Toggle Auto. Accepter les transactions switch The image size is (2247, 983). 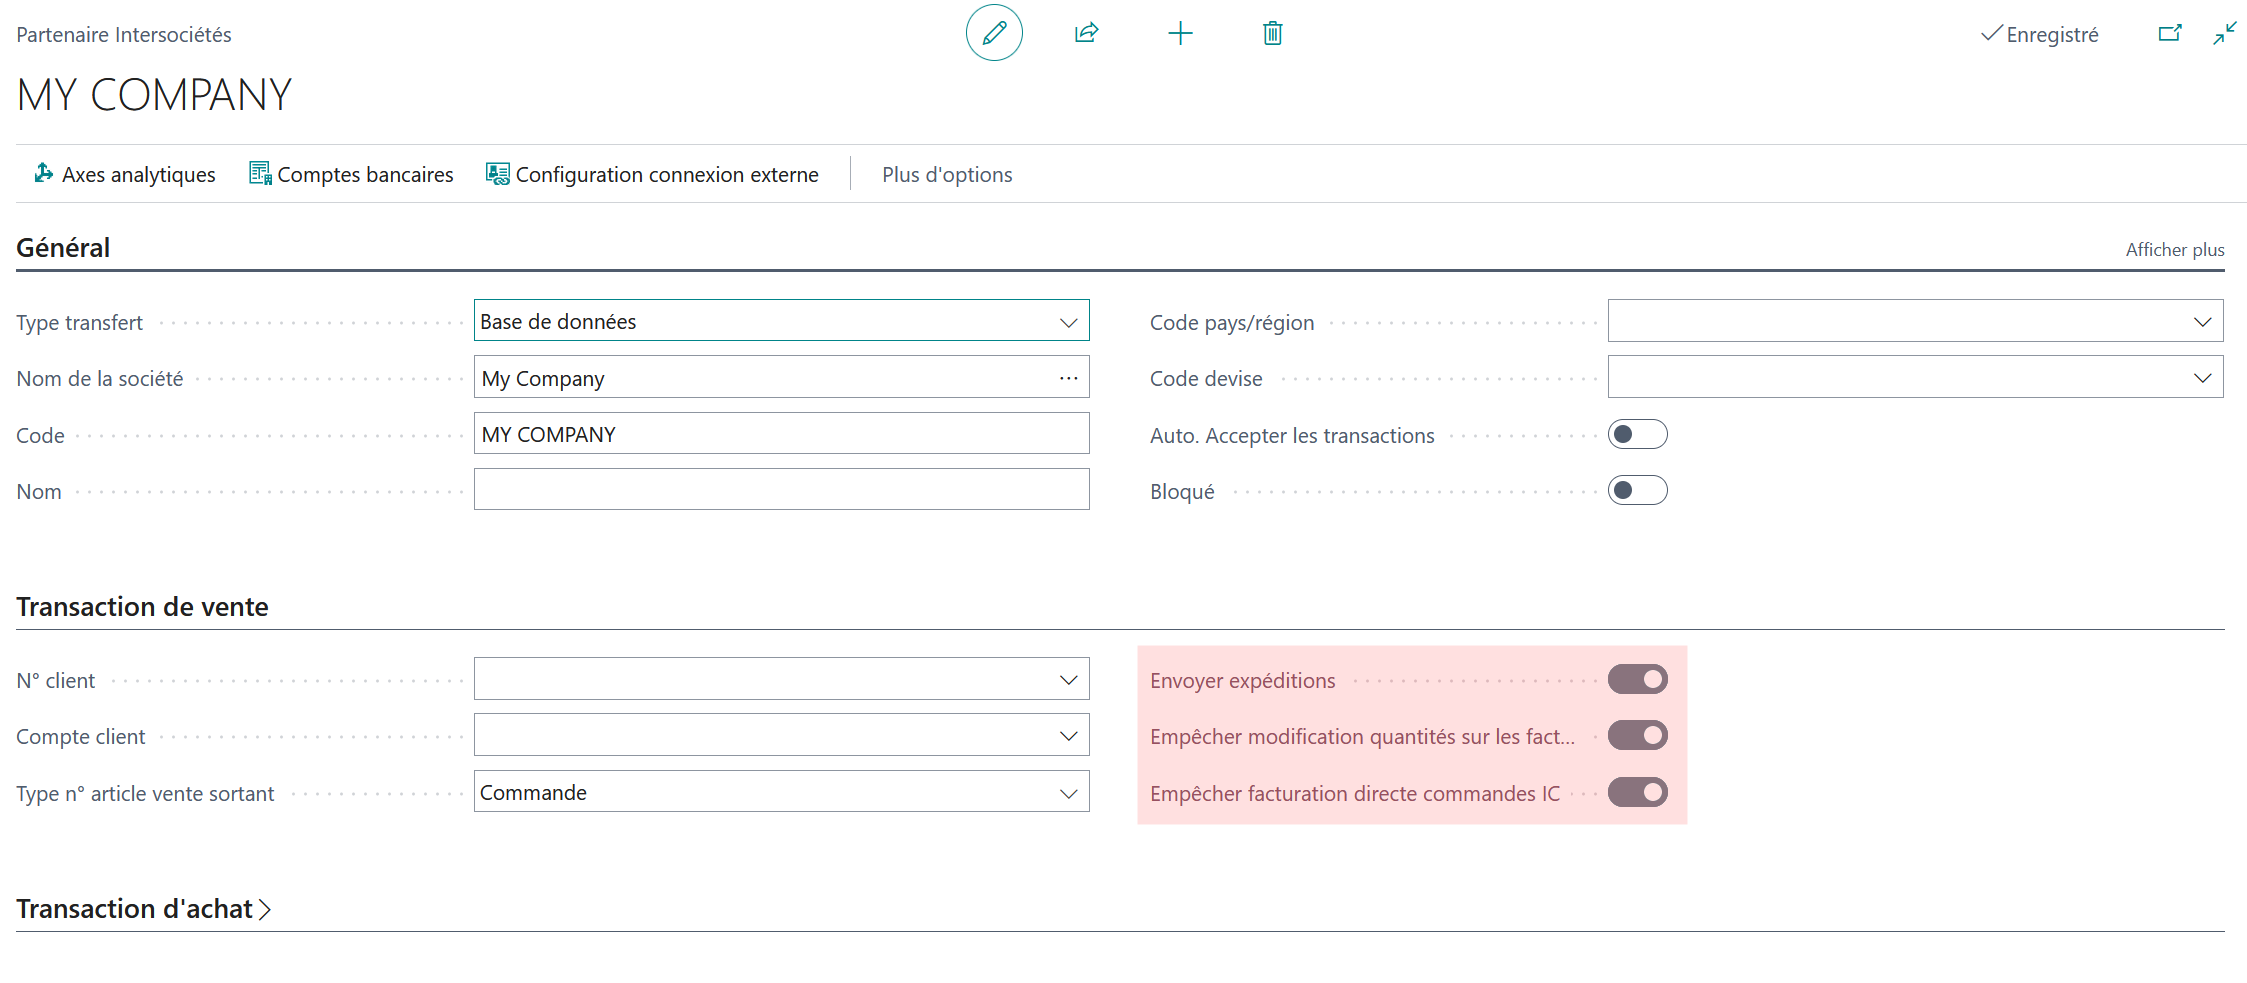1637,434
